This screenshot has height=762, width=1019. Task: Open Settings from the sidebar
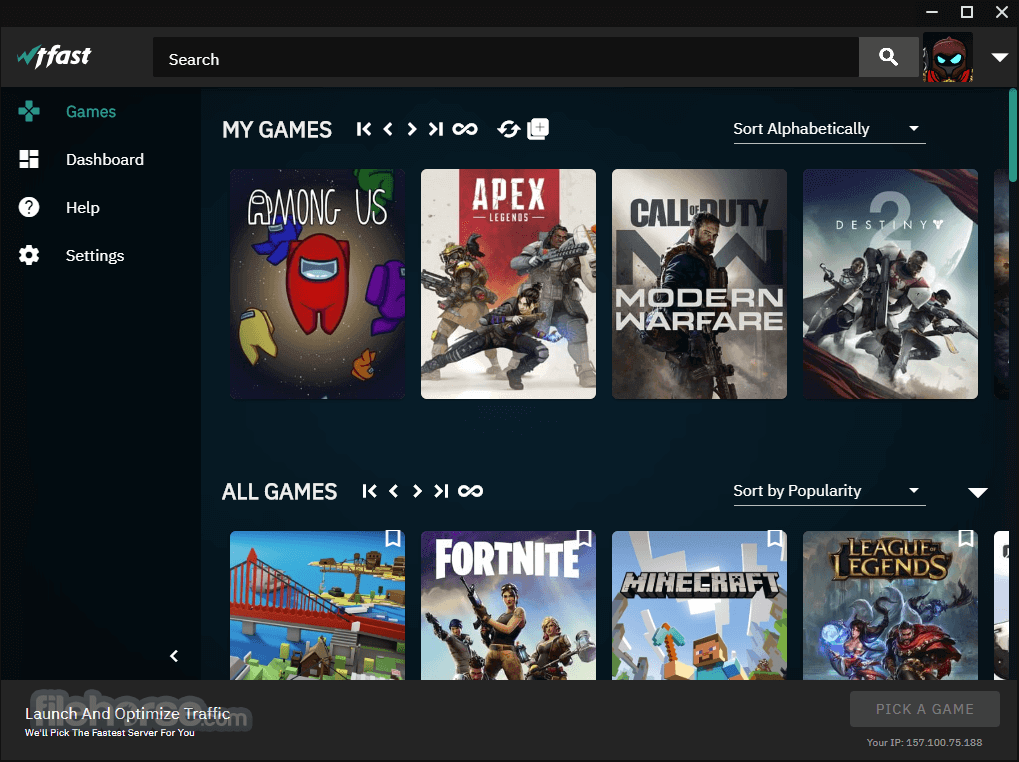(95, 255)
